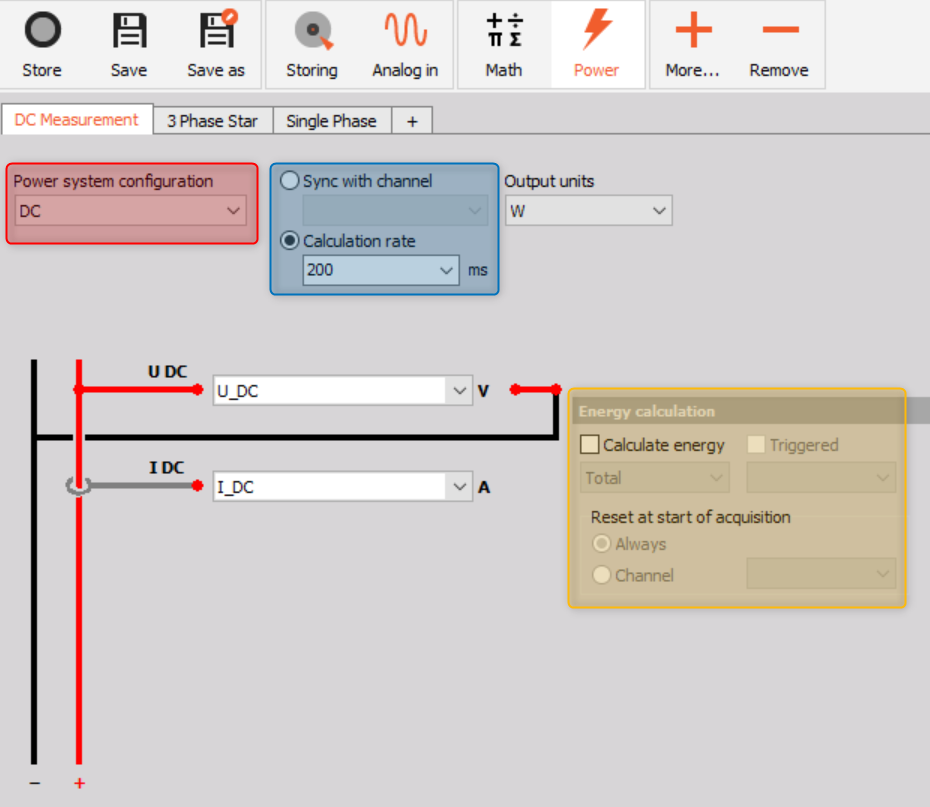Select Always reset radio button
930x807 pixels.
click(x=601, y=544)
